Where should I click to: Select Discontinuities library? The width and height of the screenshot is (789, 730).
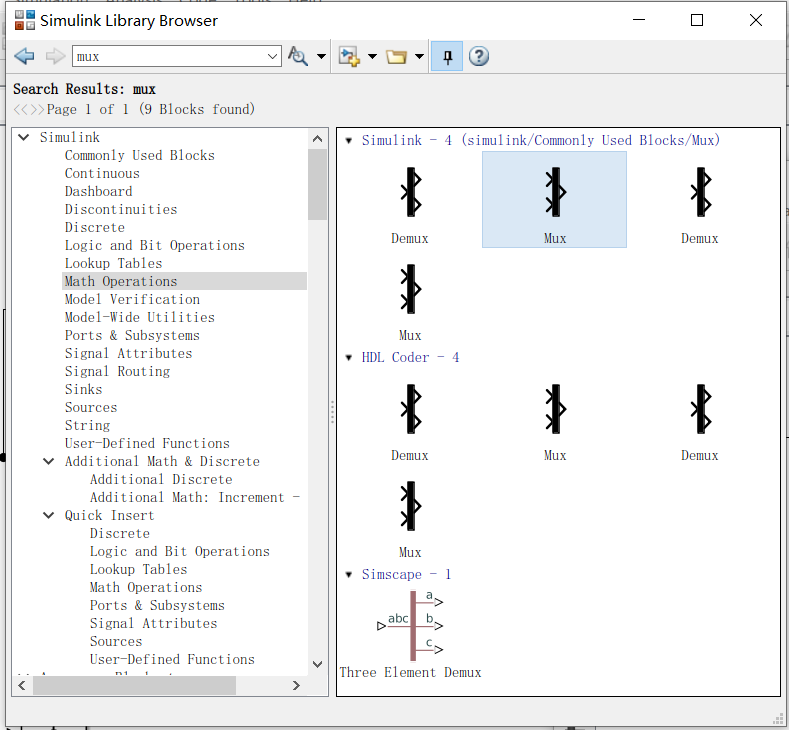pos(121,209)
